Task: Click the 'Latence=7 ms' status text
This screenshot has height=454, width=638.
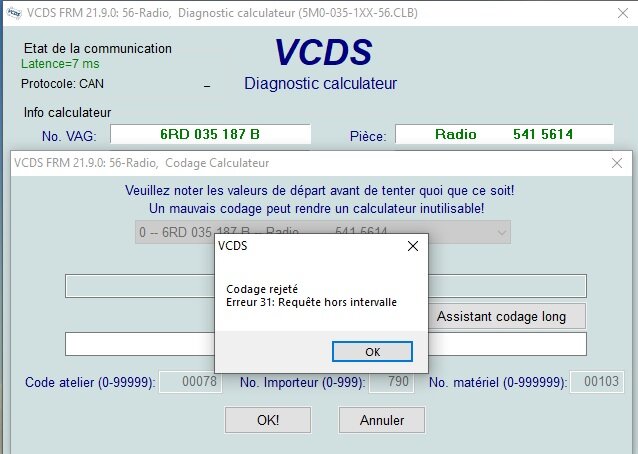Action: 60,64
